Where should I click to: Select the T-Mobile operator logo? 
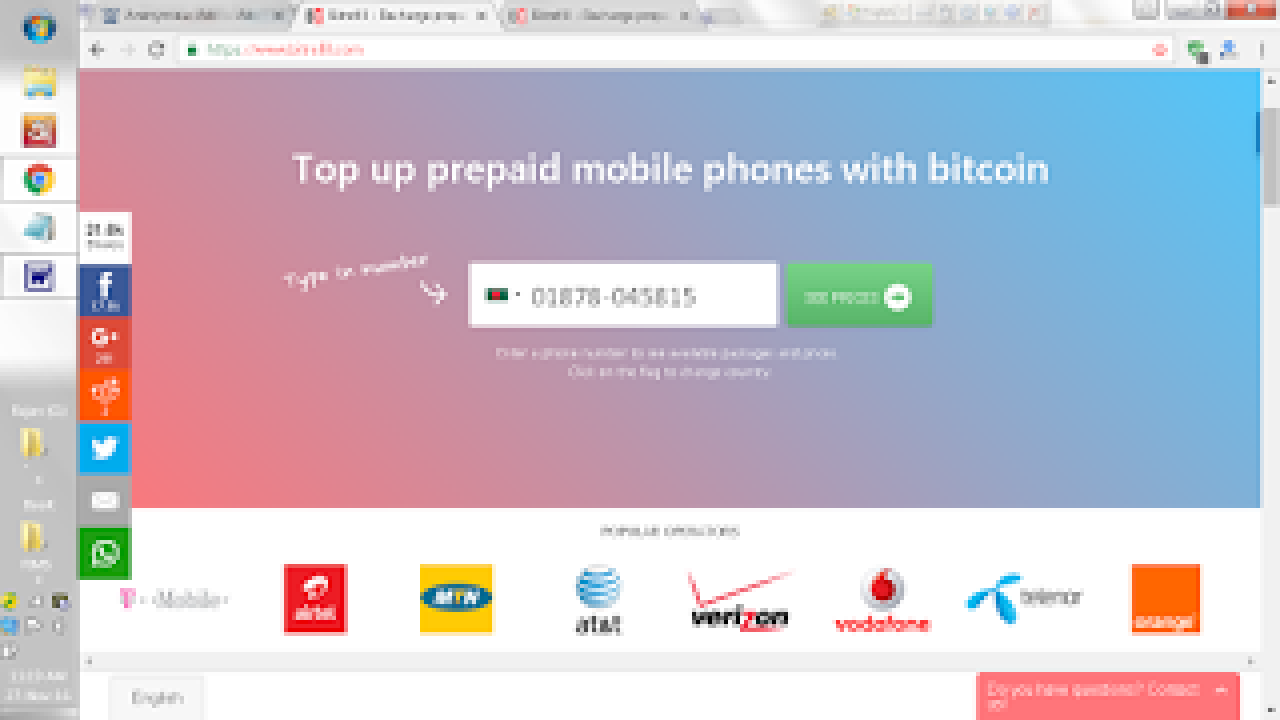pyautogui.click(x=174, y=598)
